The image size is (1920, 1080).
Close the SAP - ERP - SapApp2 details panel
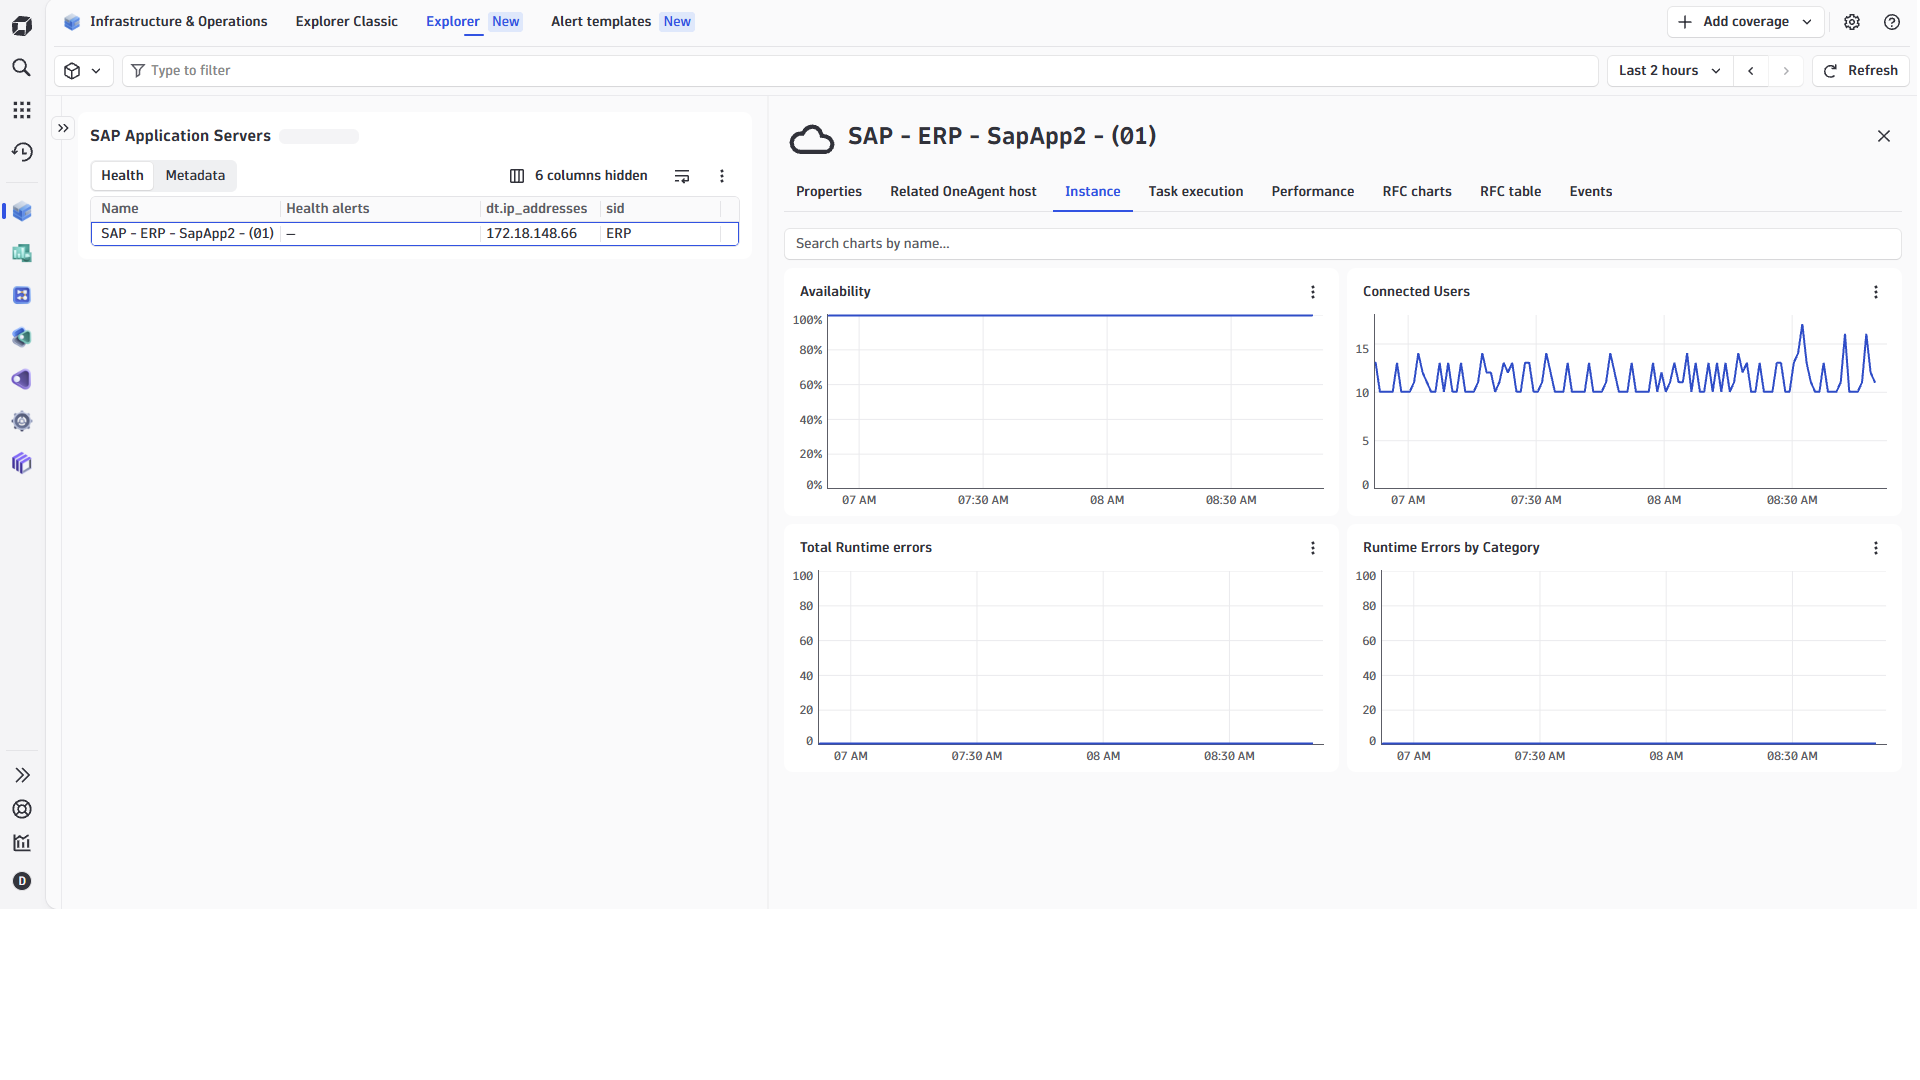(1884, 136)
